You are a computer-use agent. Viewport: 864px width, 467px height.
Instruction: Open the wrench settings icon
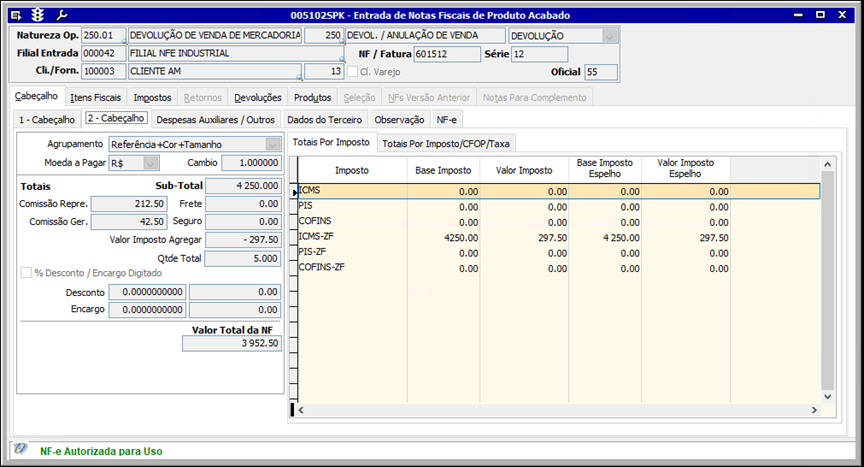point(61,15)
